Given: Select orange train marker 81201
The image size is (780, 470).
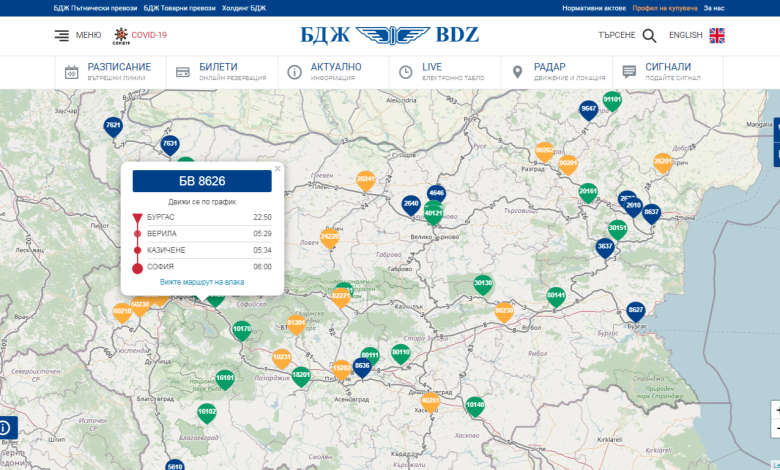Looking at the screenshot, I should (296, 324).
